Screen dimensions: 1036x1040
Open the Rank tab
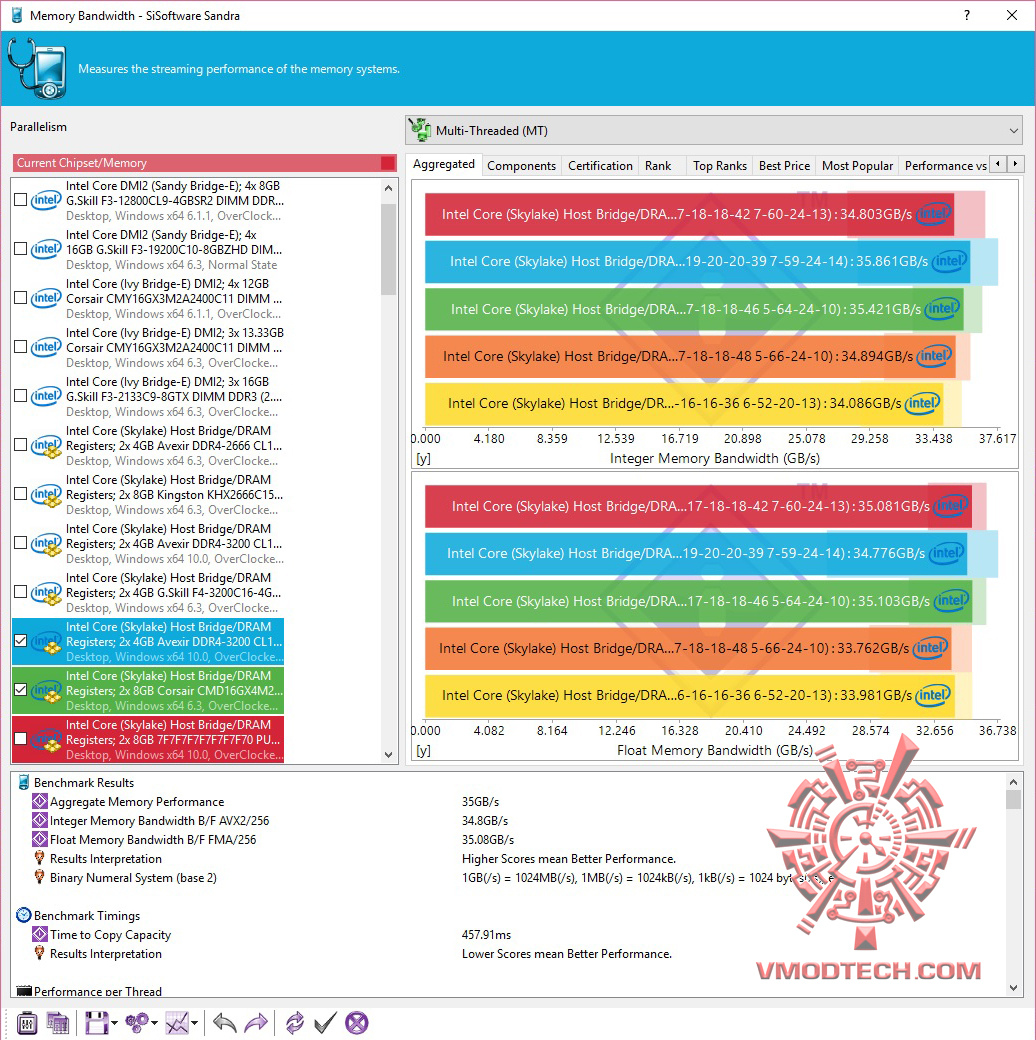[x=658, y=166]
